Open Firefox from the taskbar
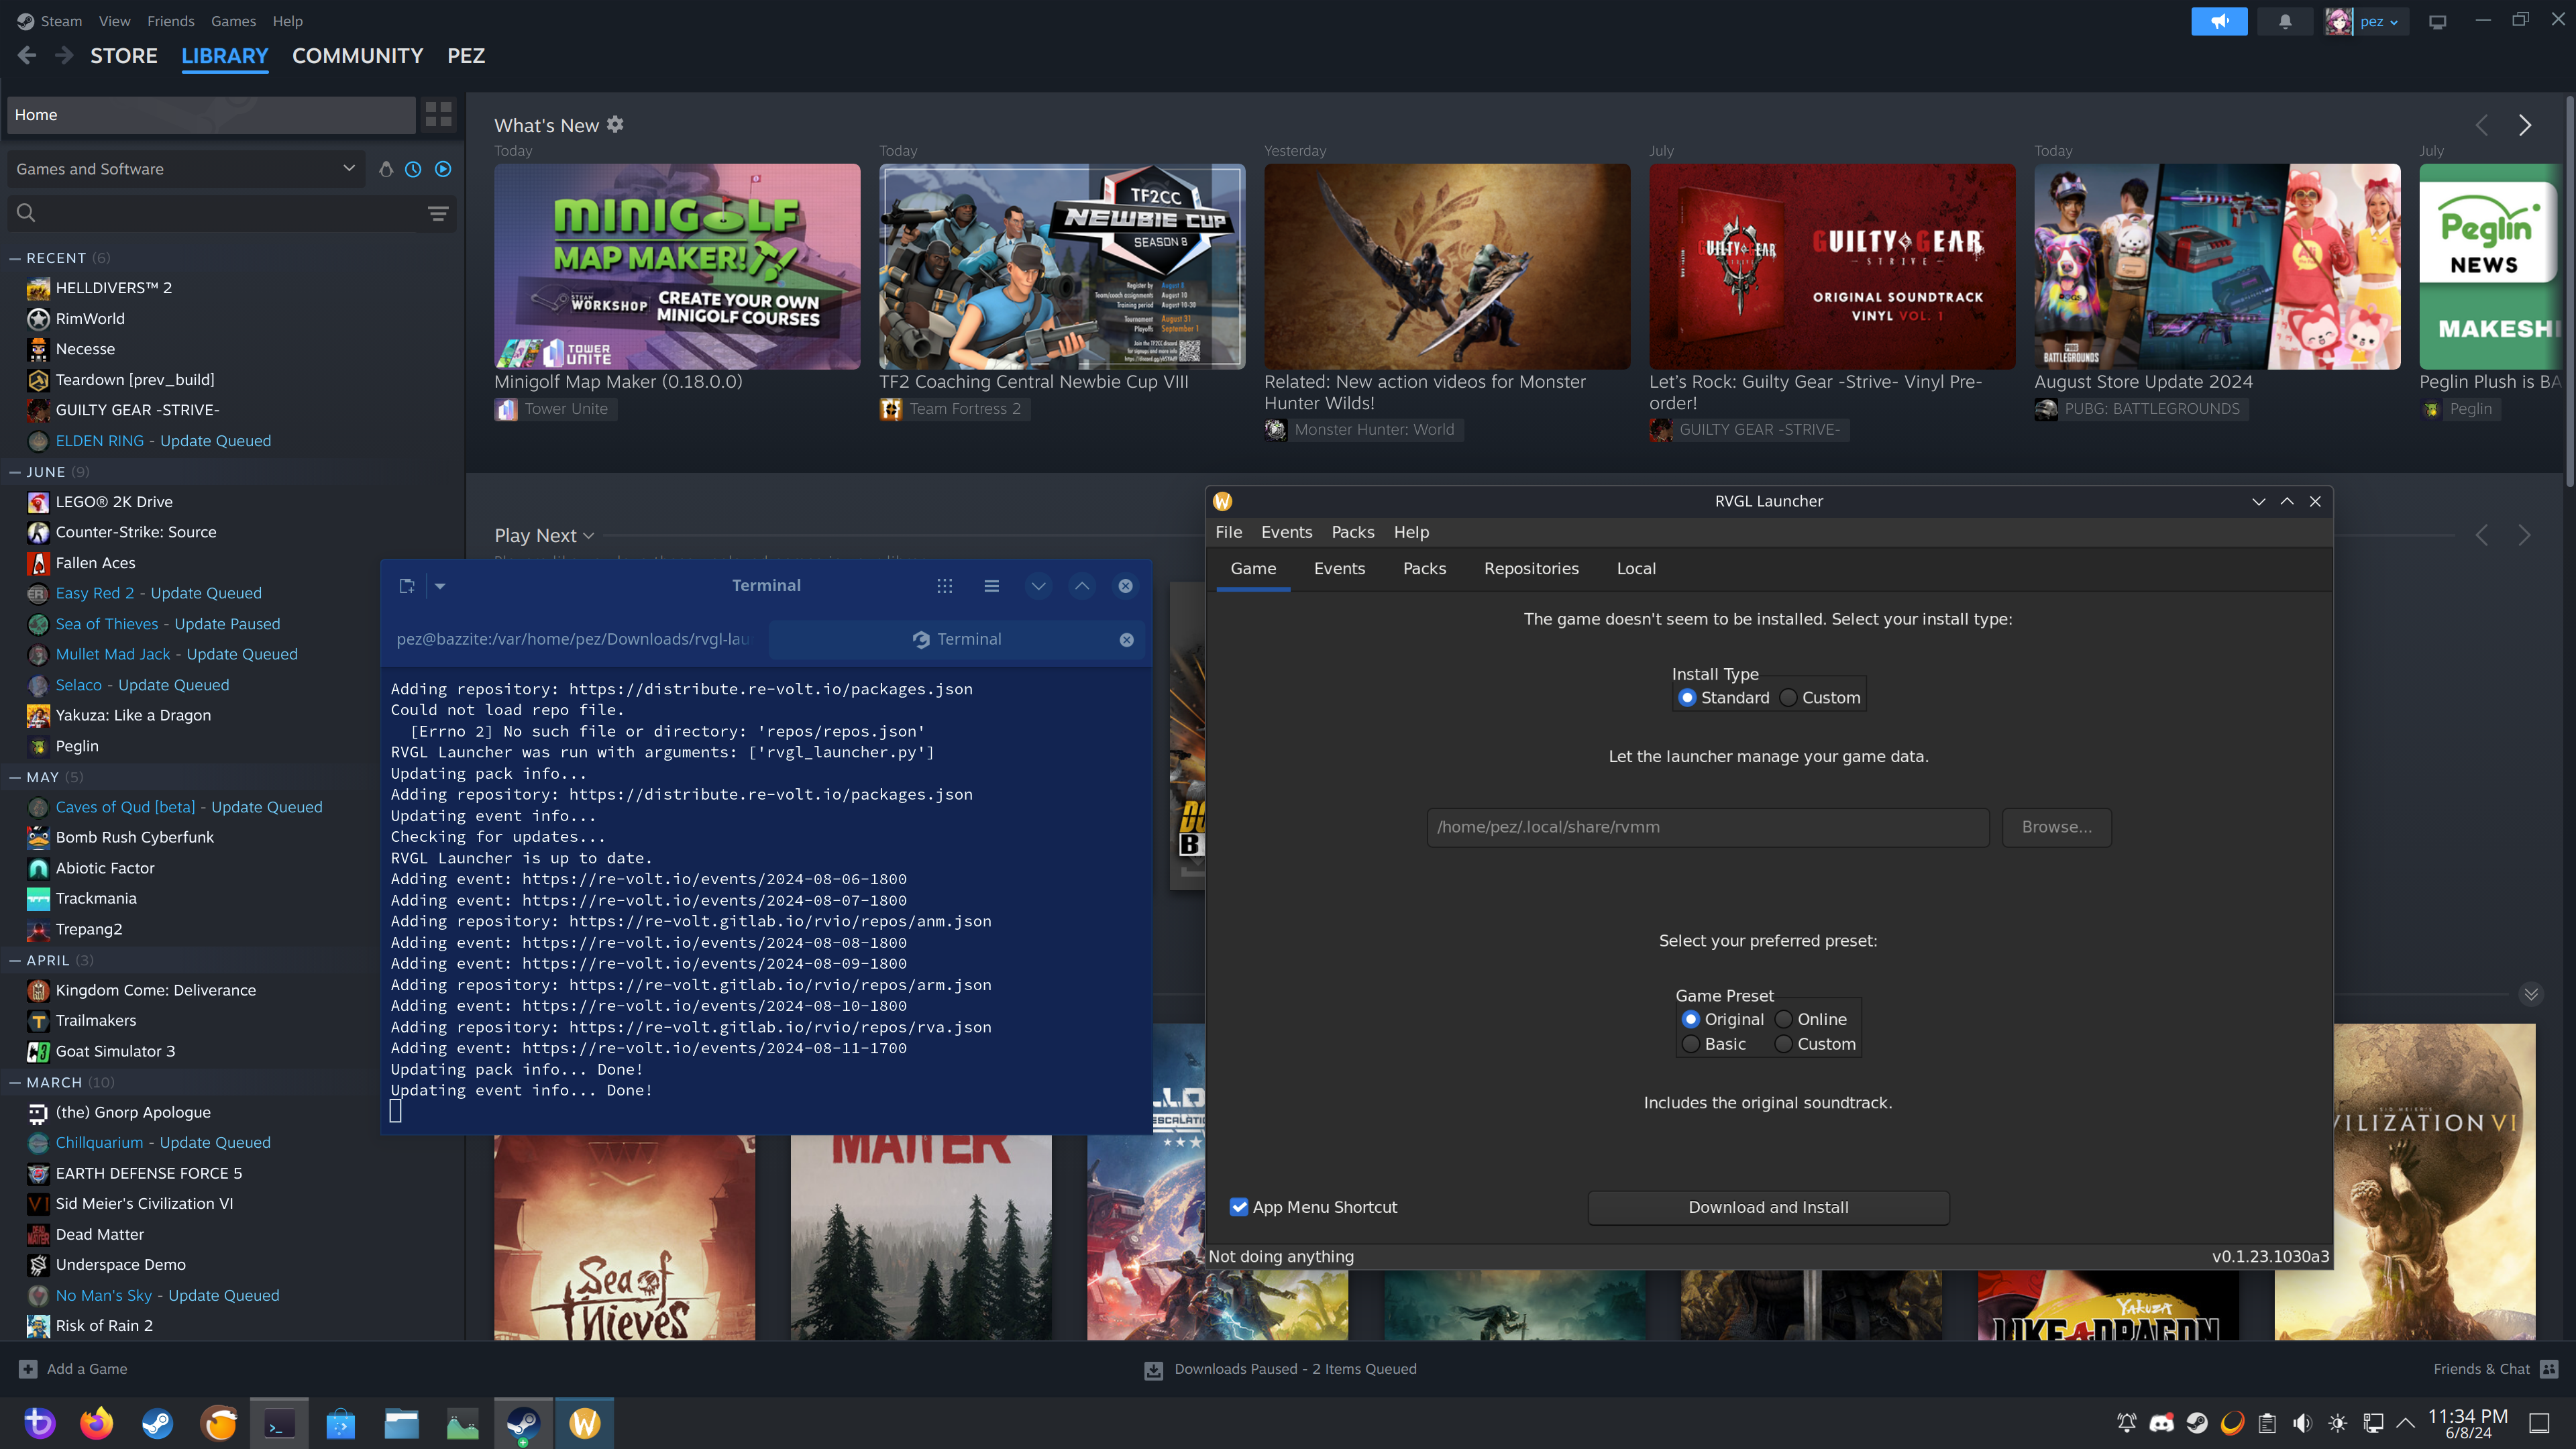The image size is (2576, 1449). (x=97, y=1423)
